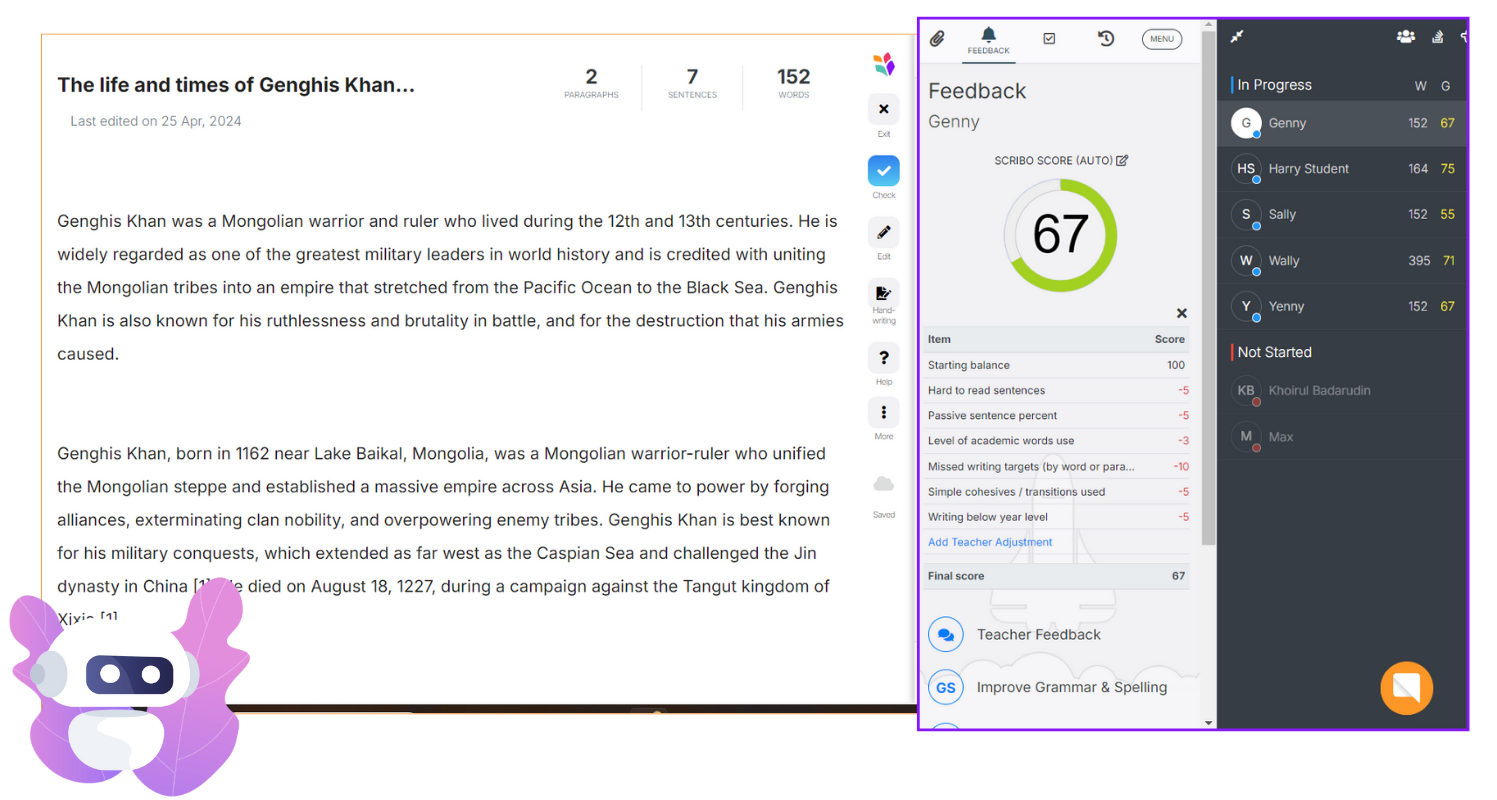Edit the Scribo score with the pencil icon
Viewport: 1497px width, 800px height.
coord(1122,160)
